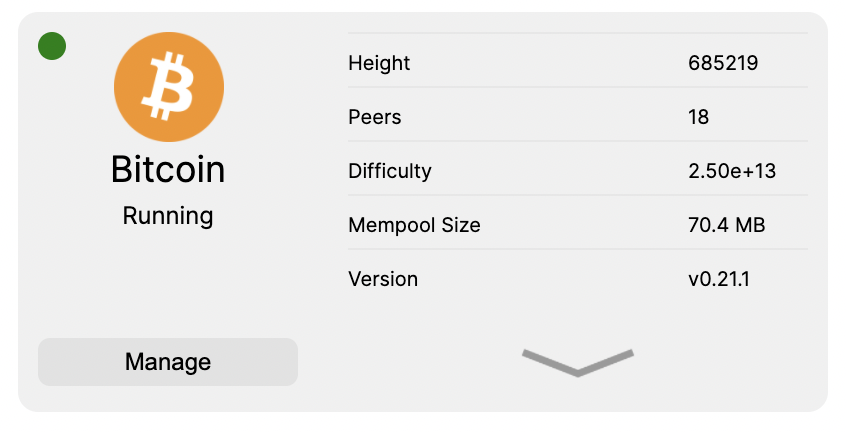Click the green status indicator dot
The height and width of the screenshot is (432, 846).
pos(52,46)
